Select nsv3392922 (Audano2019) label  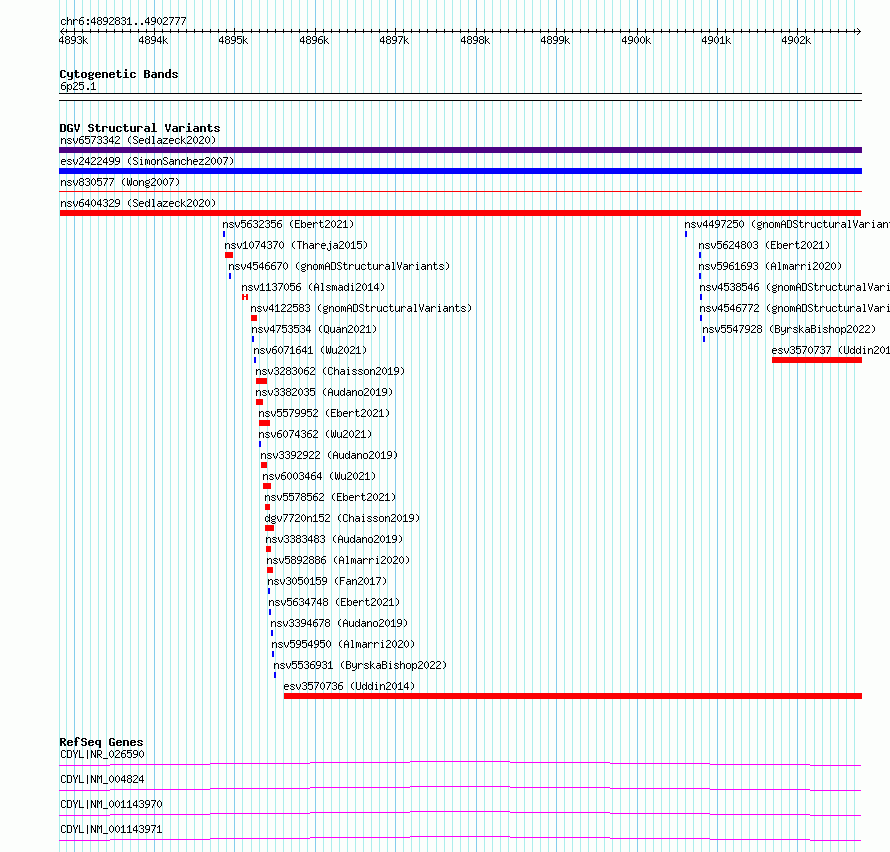click(x=329, y=455)
